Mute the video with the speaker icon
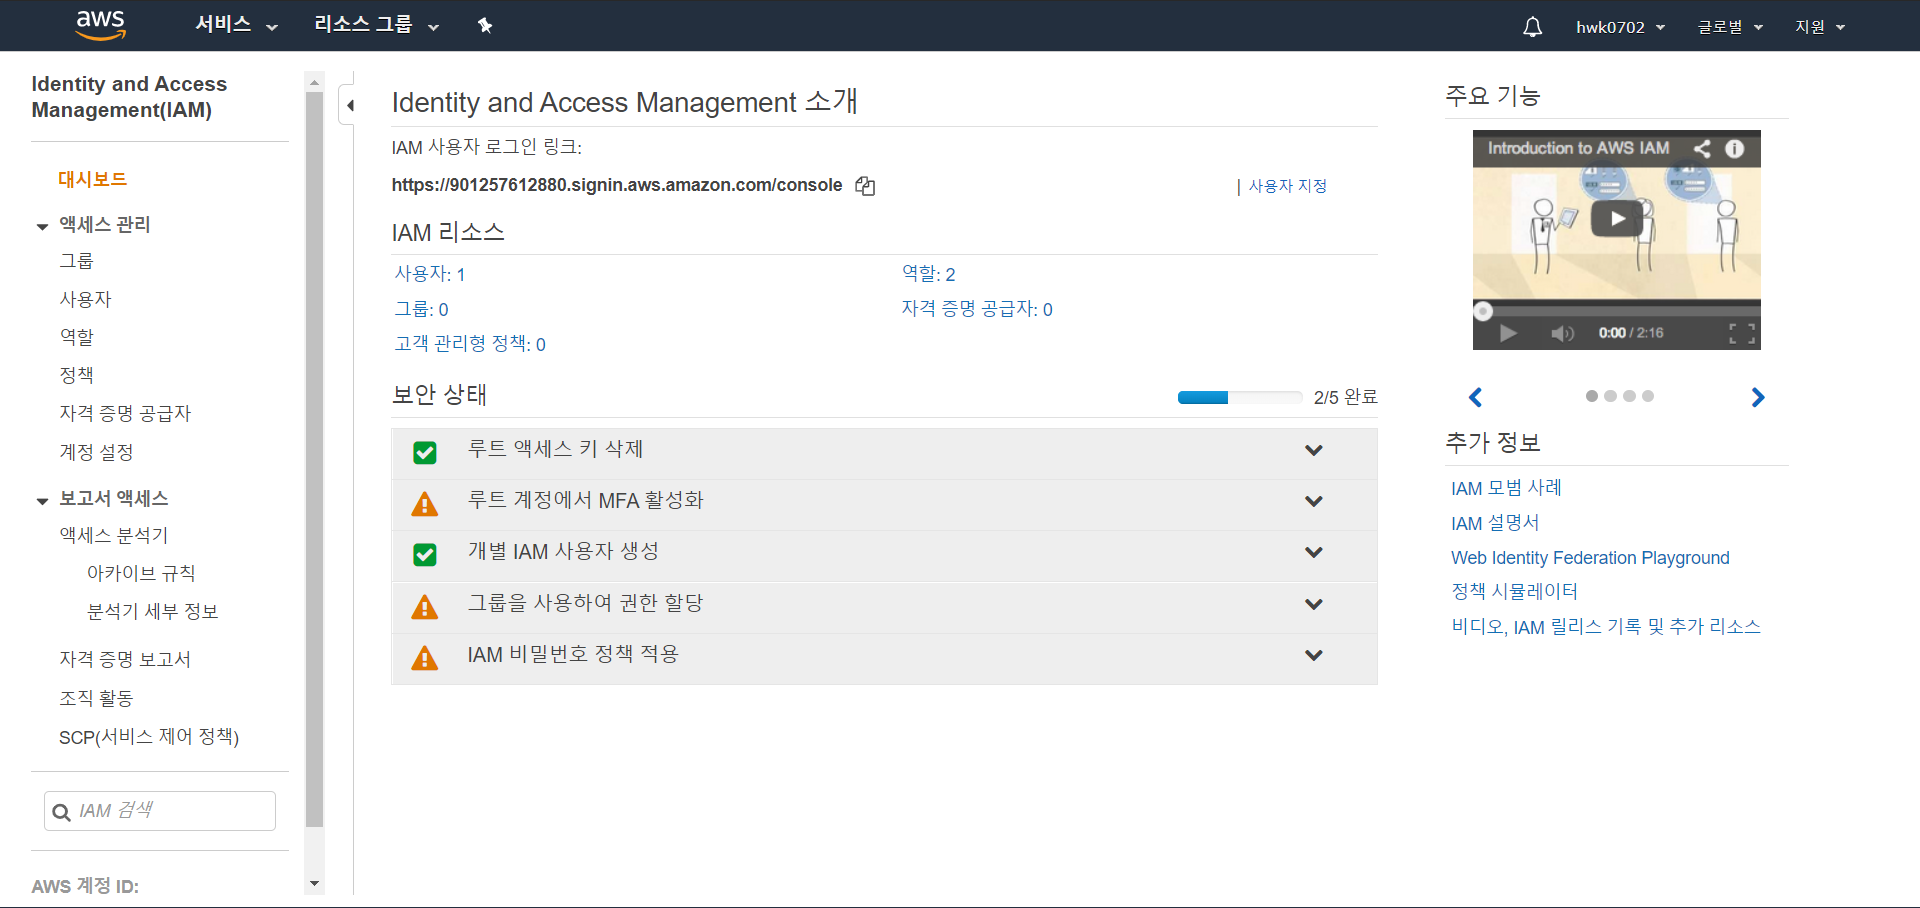Viewport: 1920px width, 908px height. tap(1562, 333)
